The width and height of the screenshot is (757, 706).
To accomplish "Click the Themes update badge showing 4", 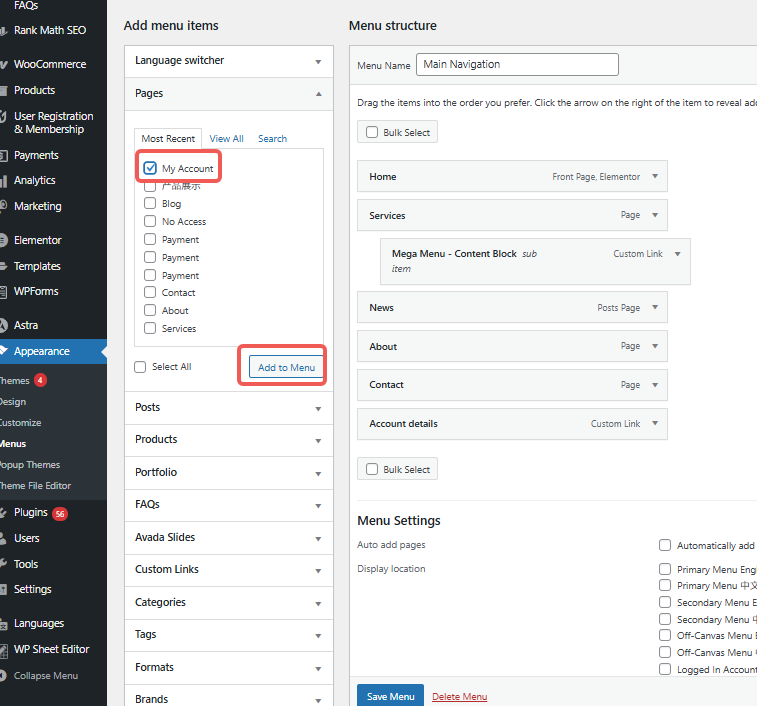I will point(40,380).
